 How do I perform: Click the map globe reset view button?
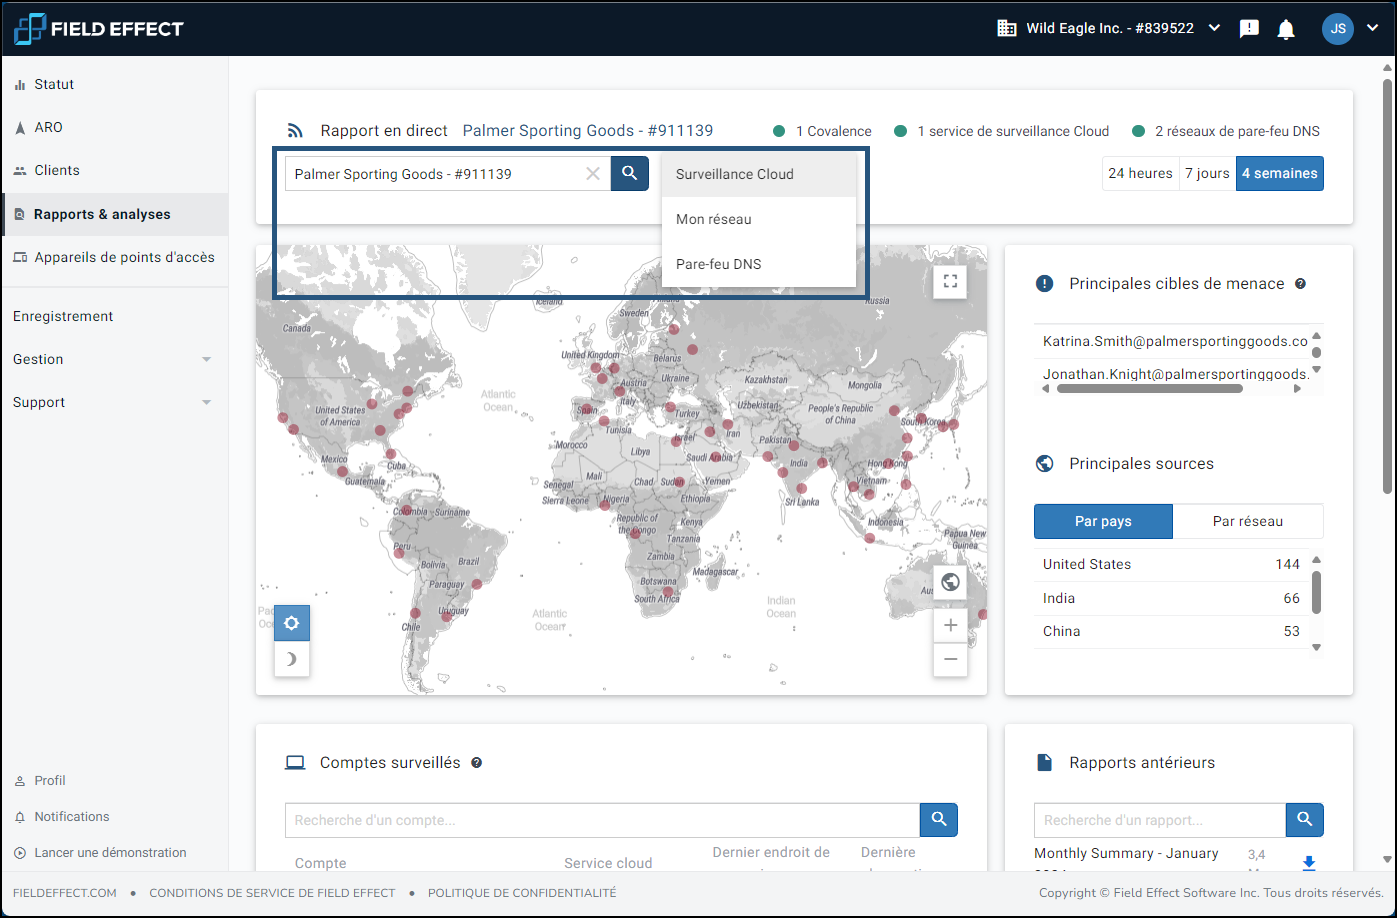[x=950, y=582]
